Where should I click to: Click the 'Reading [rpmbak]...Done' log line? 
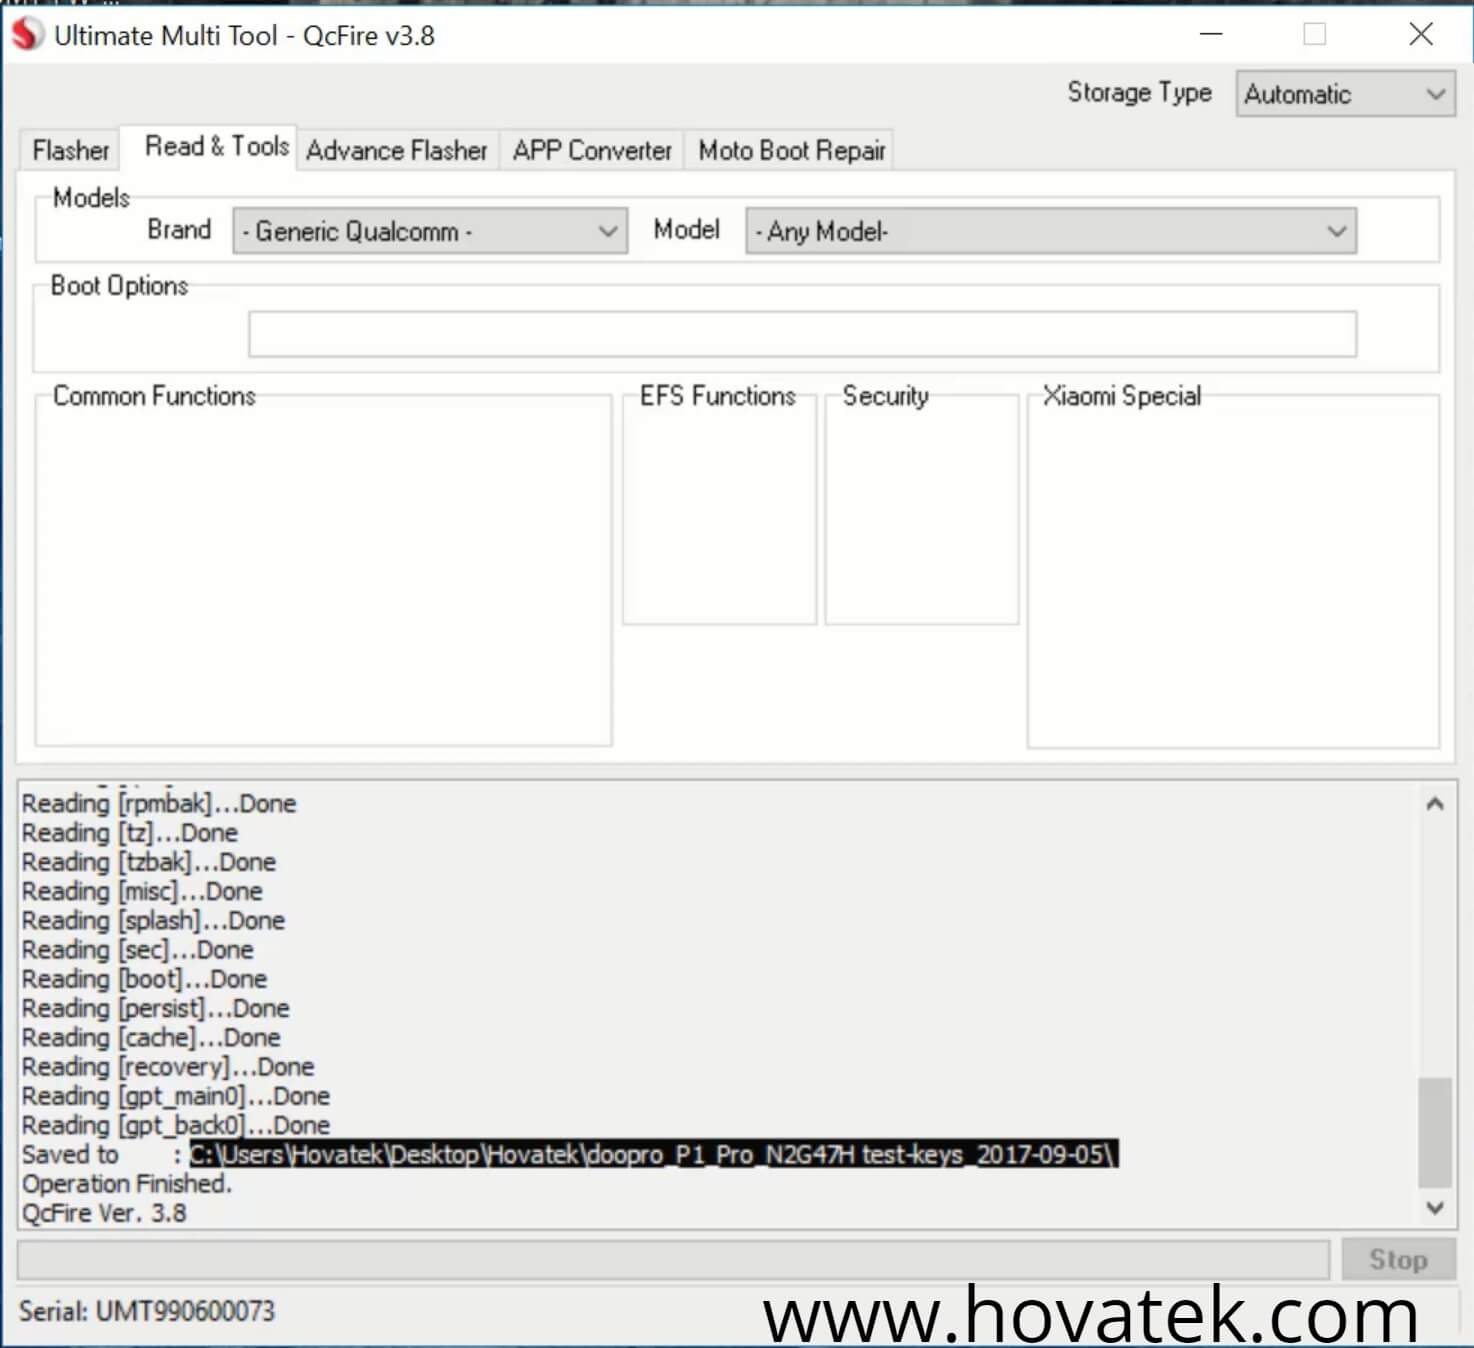click(x=159, y=803)
